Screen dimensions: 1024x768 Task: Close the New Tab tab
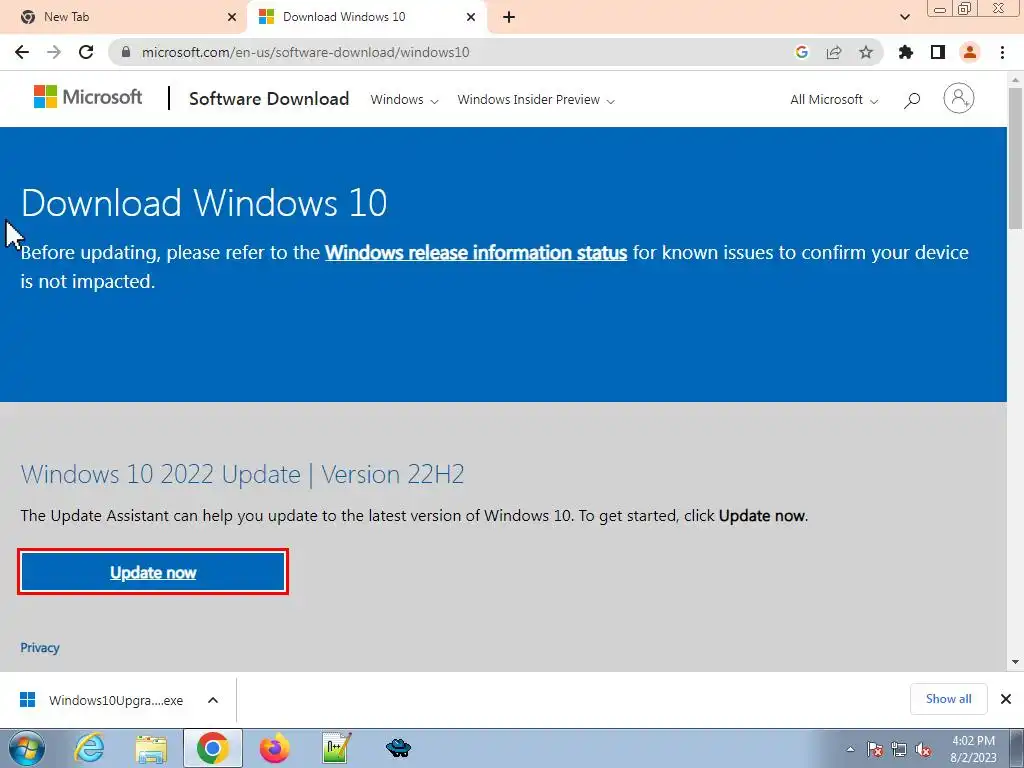(x=232, y=17)
